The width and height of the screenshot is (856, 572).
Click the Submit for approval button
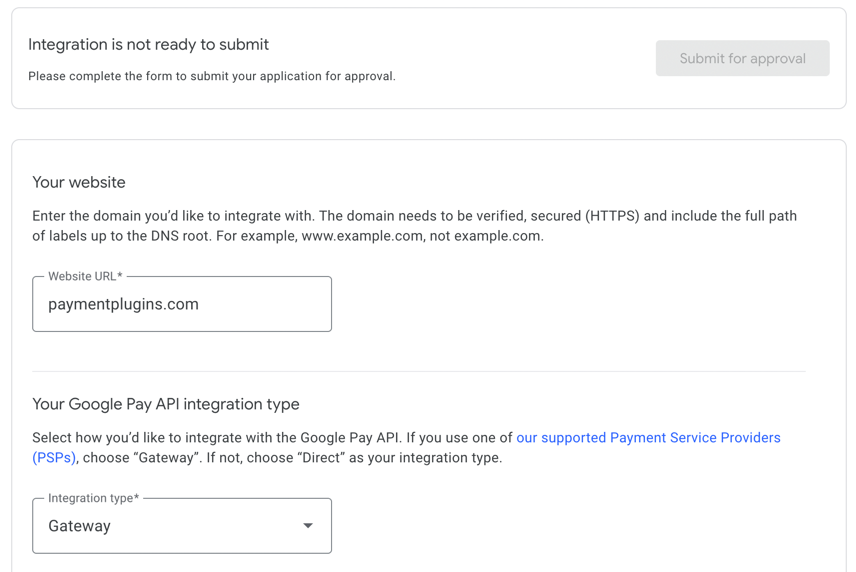coord(742,58)
